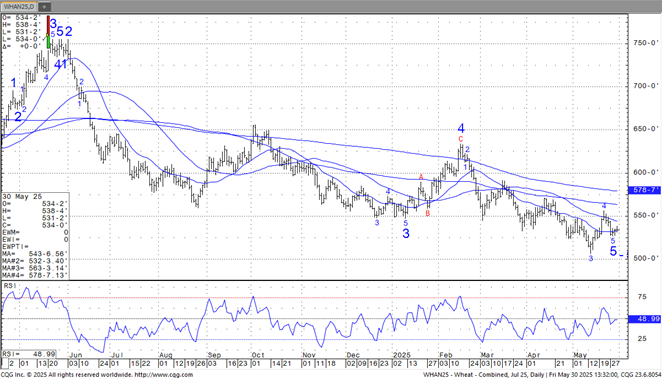This screenshot has height=379, width=662.
Task: Click the 550-0 price axis label
Action: (x=645, y=215)
